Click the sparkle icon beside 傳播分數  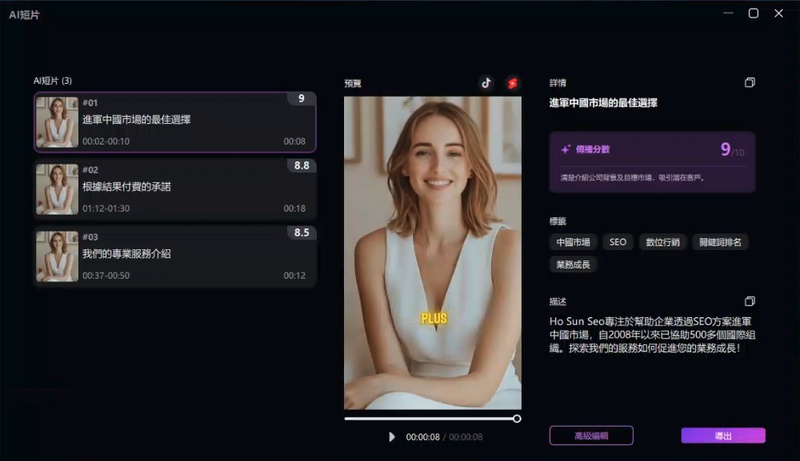coord(565,149)
